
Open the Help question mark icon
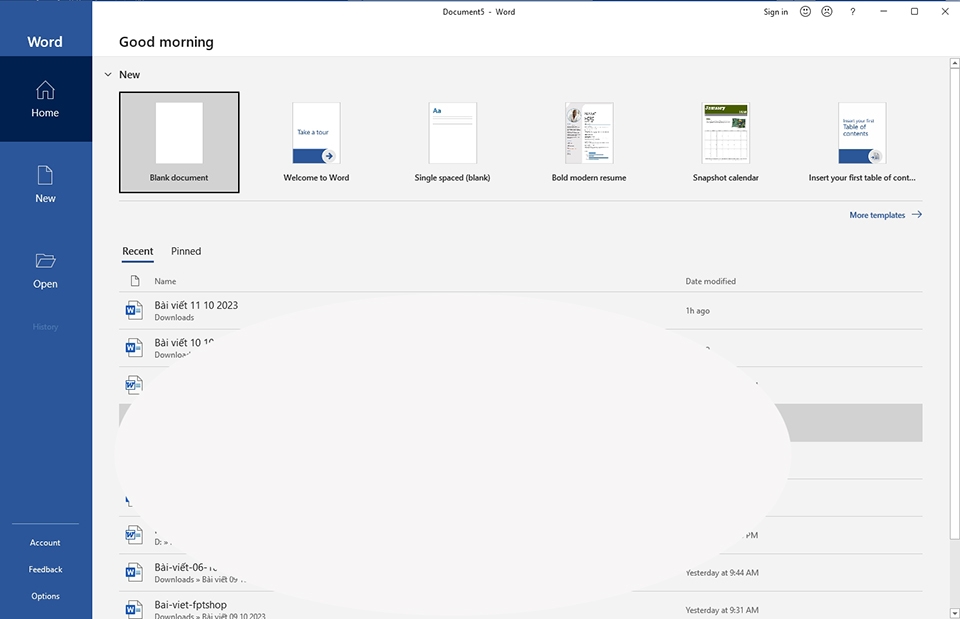click(x=852, y=12)
